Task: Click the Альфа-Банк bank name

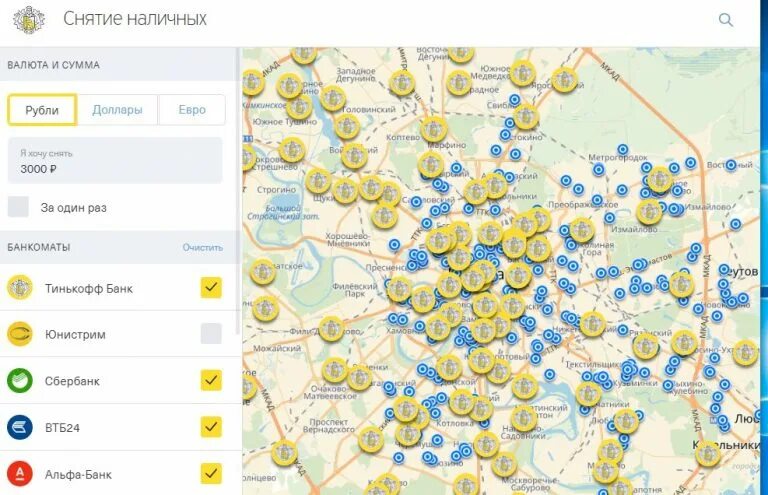Action: coord(78,474)
